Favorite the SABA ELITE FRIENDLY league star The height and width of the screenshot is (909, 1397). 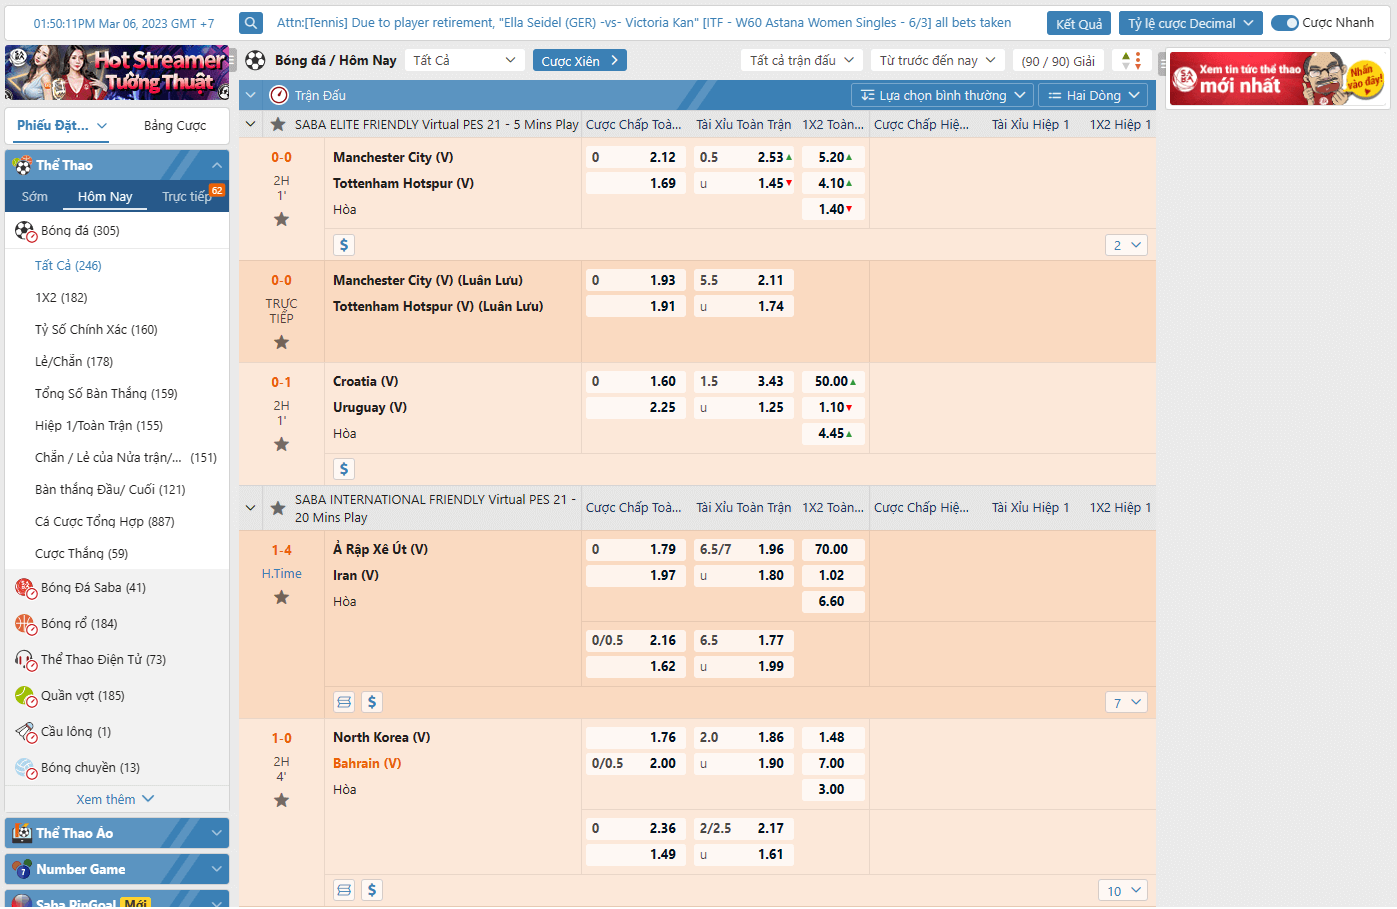coord(278,125)
